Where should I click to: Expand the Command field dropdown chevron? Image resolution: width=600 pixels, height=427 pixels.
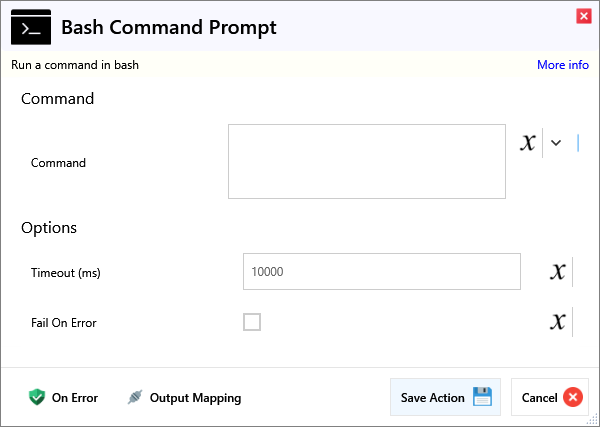[556, 143]
